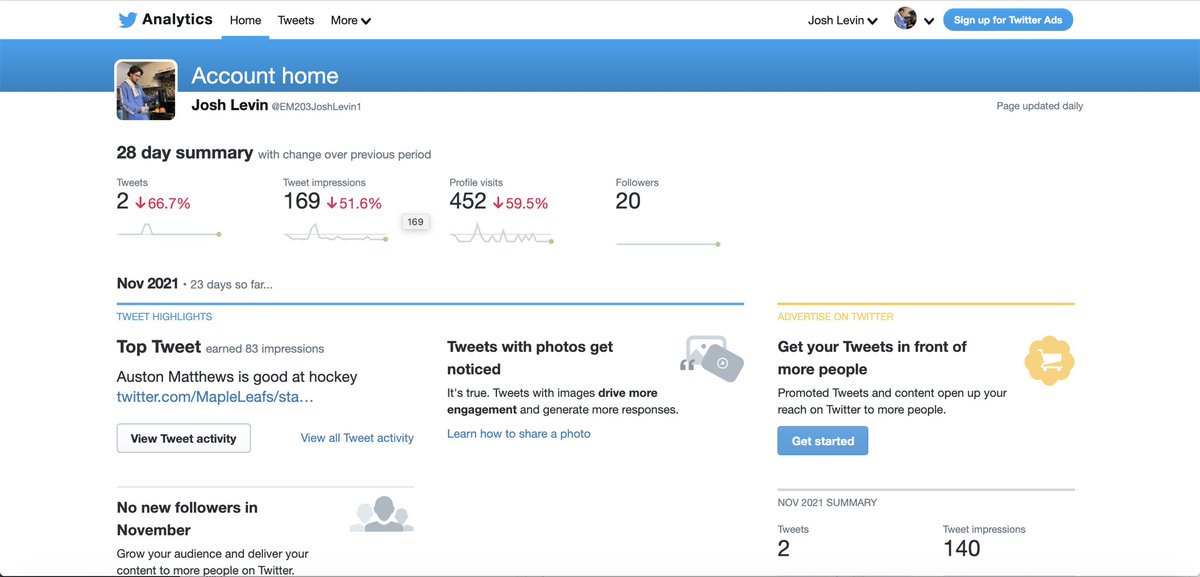Click the Top Tweet heading
The image size is (1200, 577).
159,347
